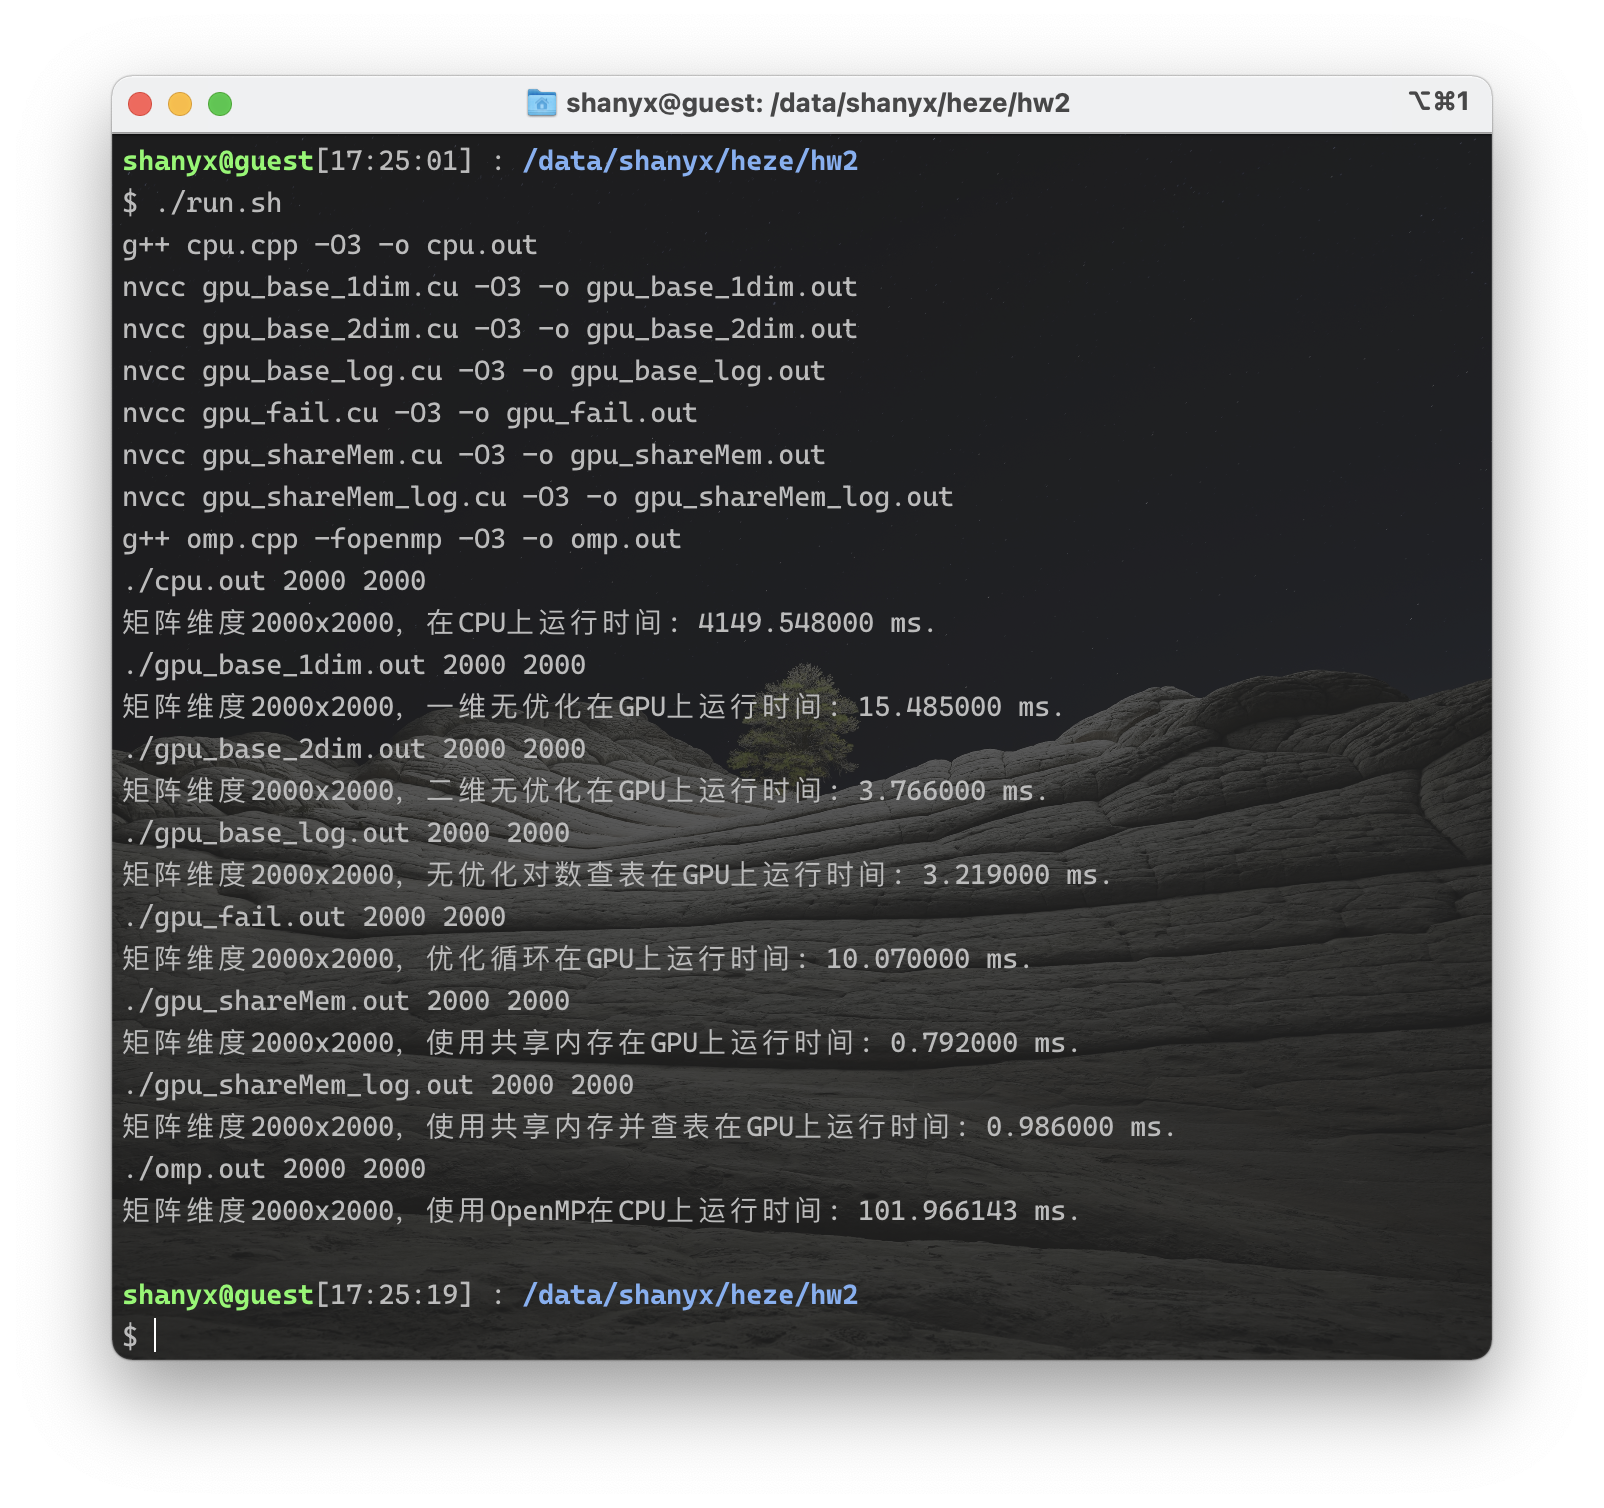Click the ./gpu_shareMem_log.out 2000 2000 line

point(378,1085)
